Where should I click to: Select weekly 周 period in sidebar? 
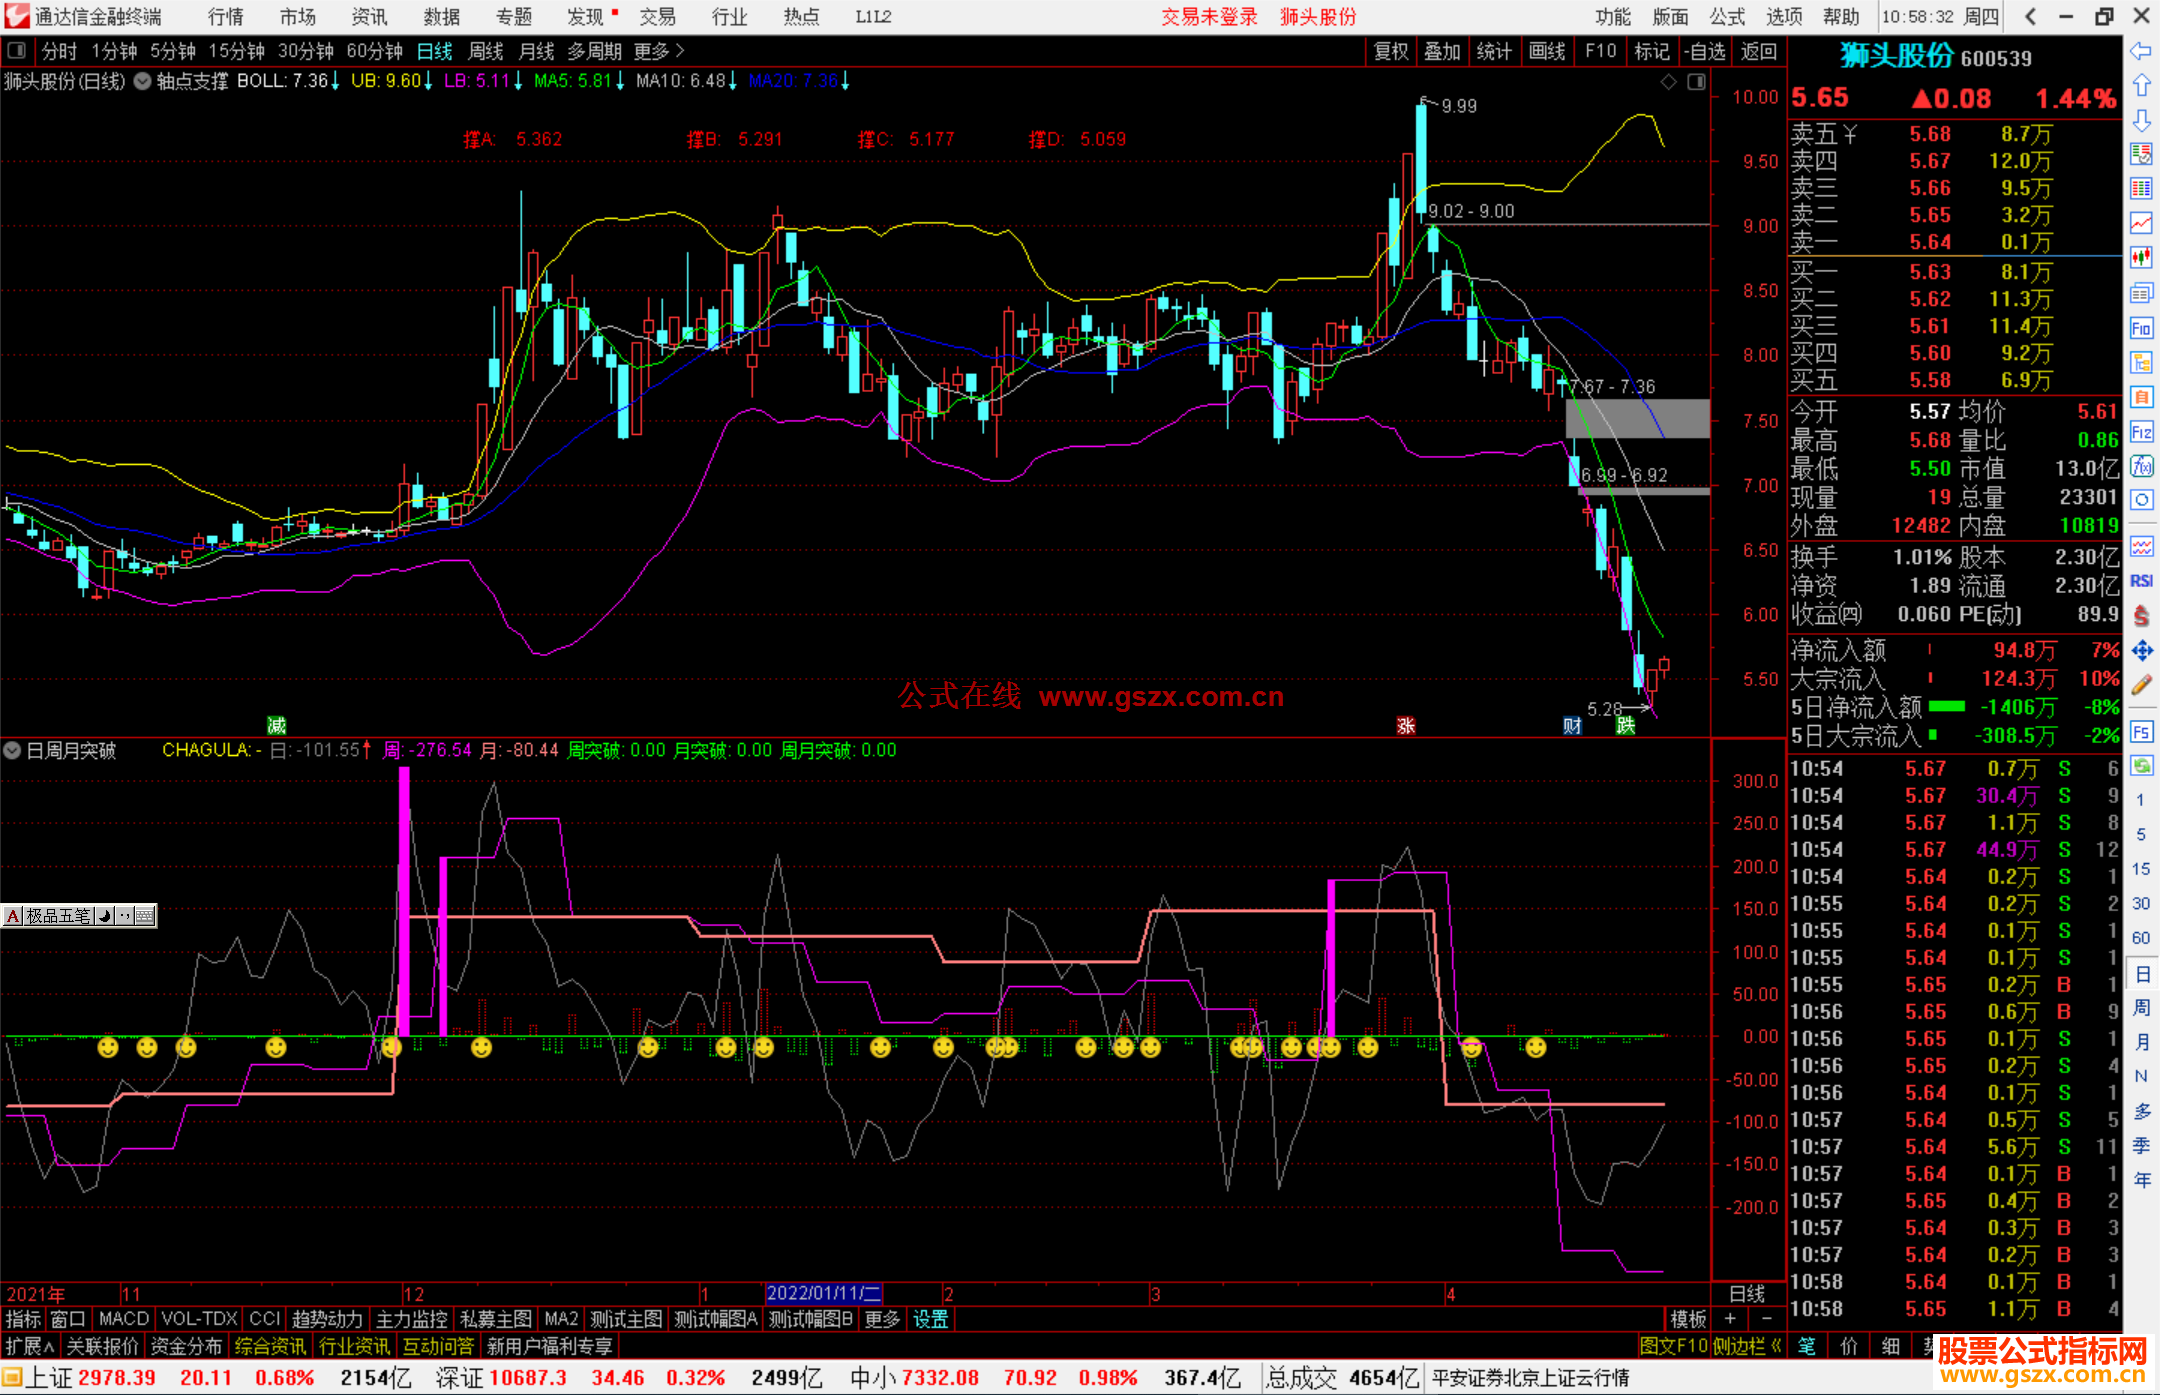(2141, 1007)
